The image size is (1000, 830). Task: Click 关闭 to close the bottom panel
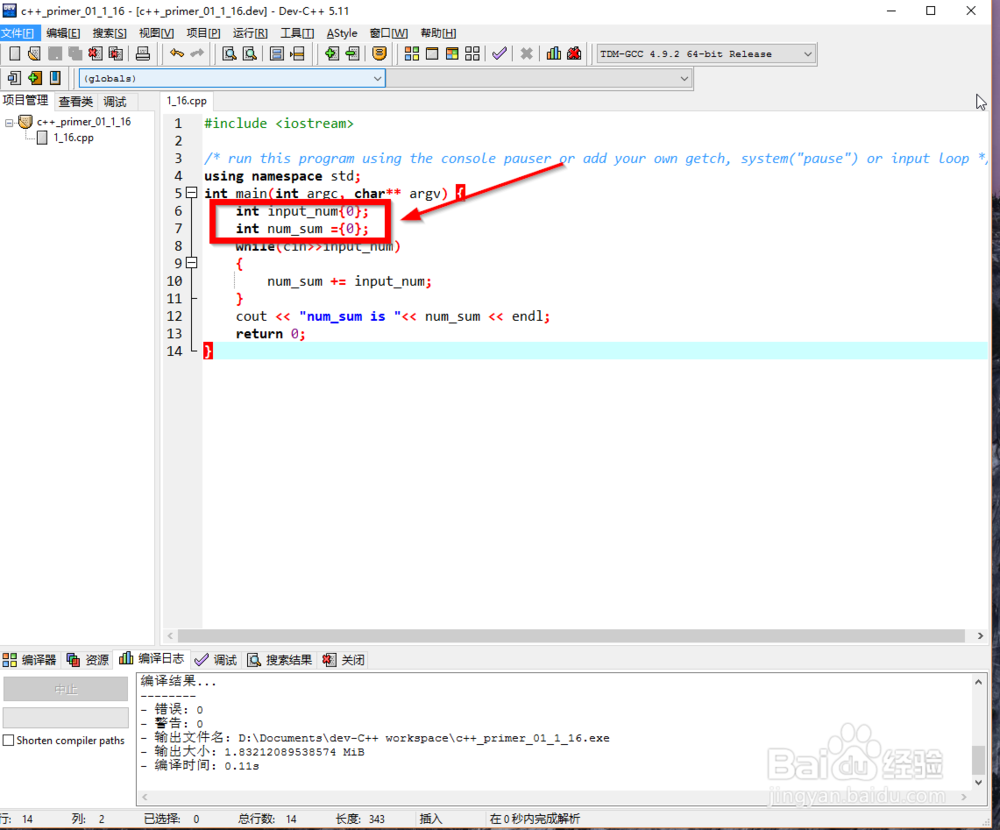coord(349,659)
